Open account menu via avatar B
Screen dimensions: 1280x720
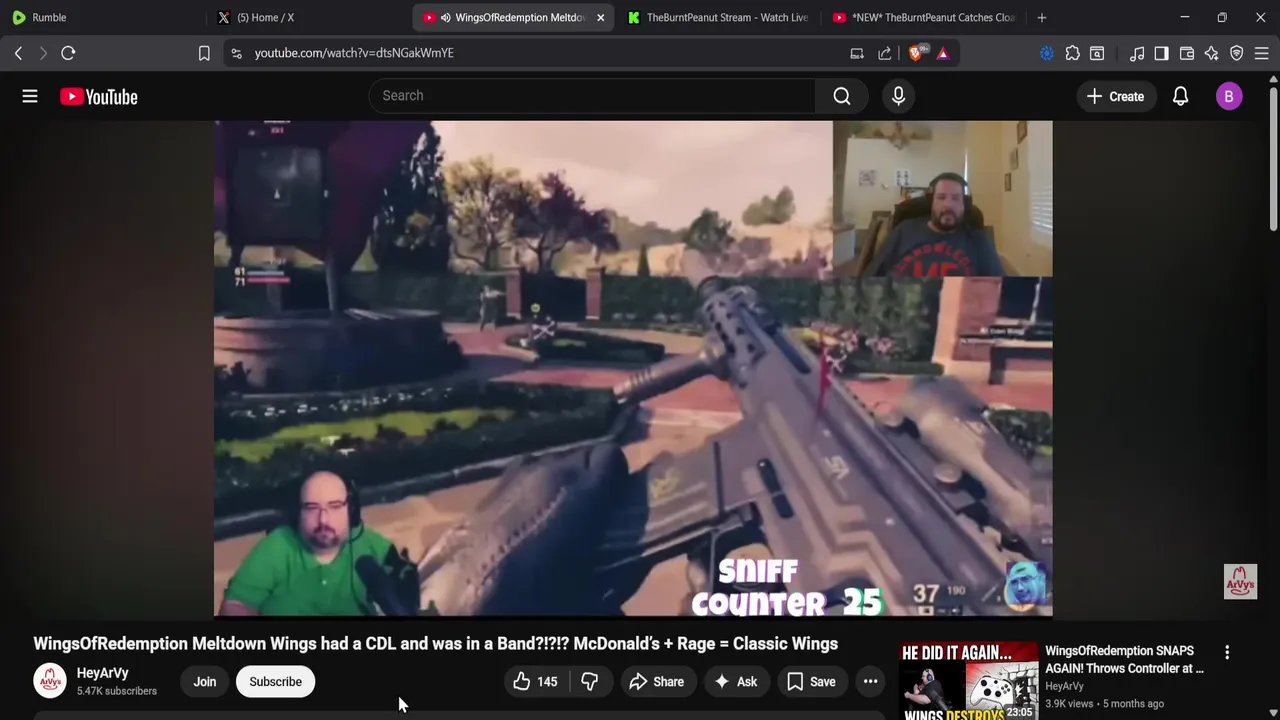pos(1229,96)
